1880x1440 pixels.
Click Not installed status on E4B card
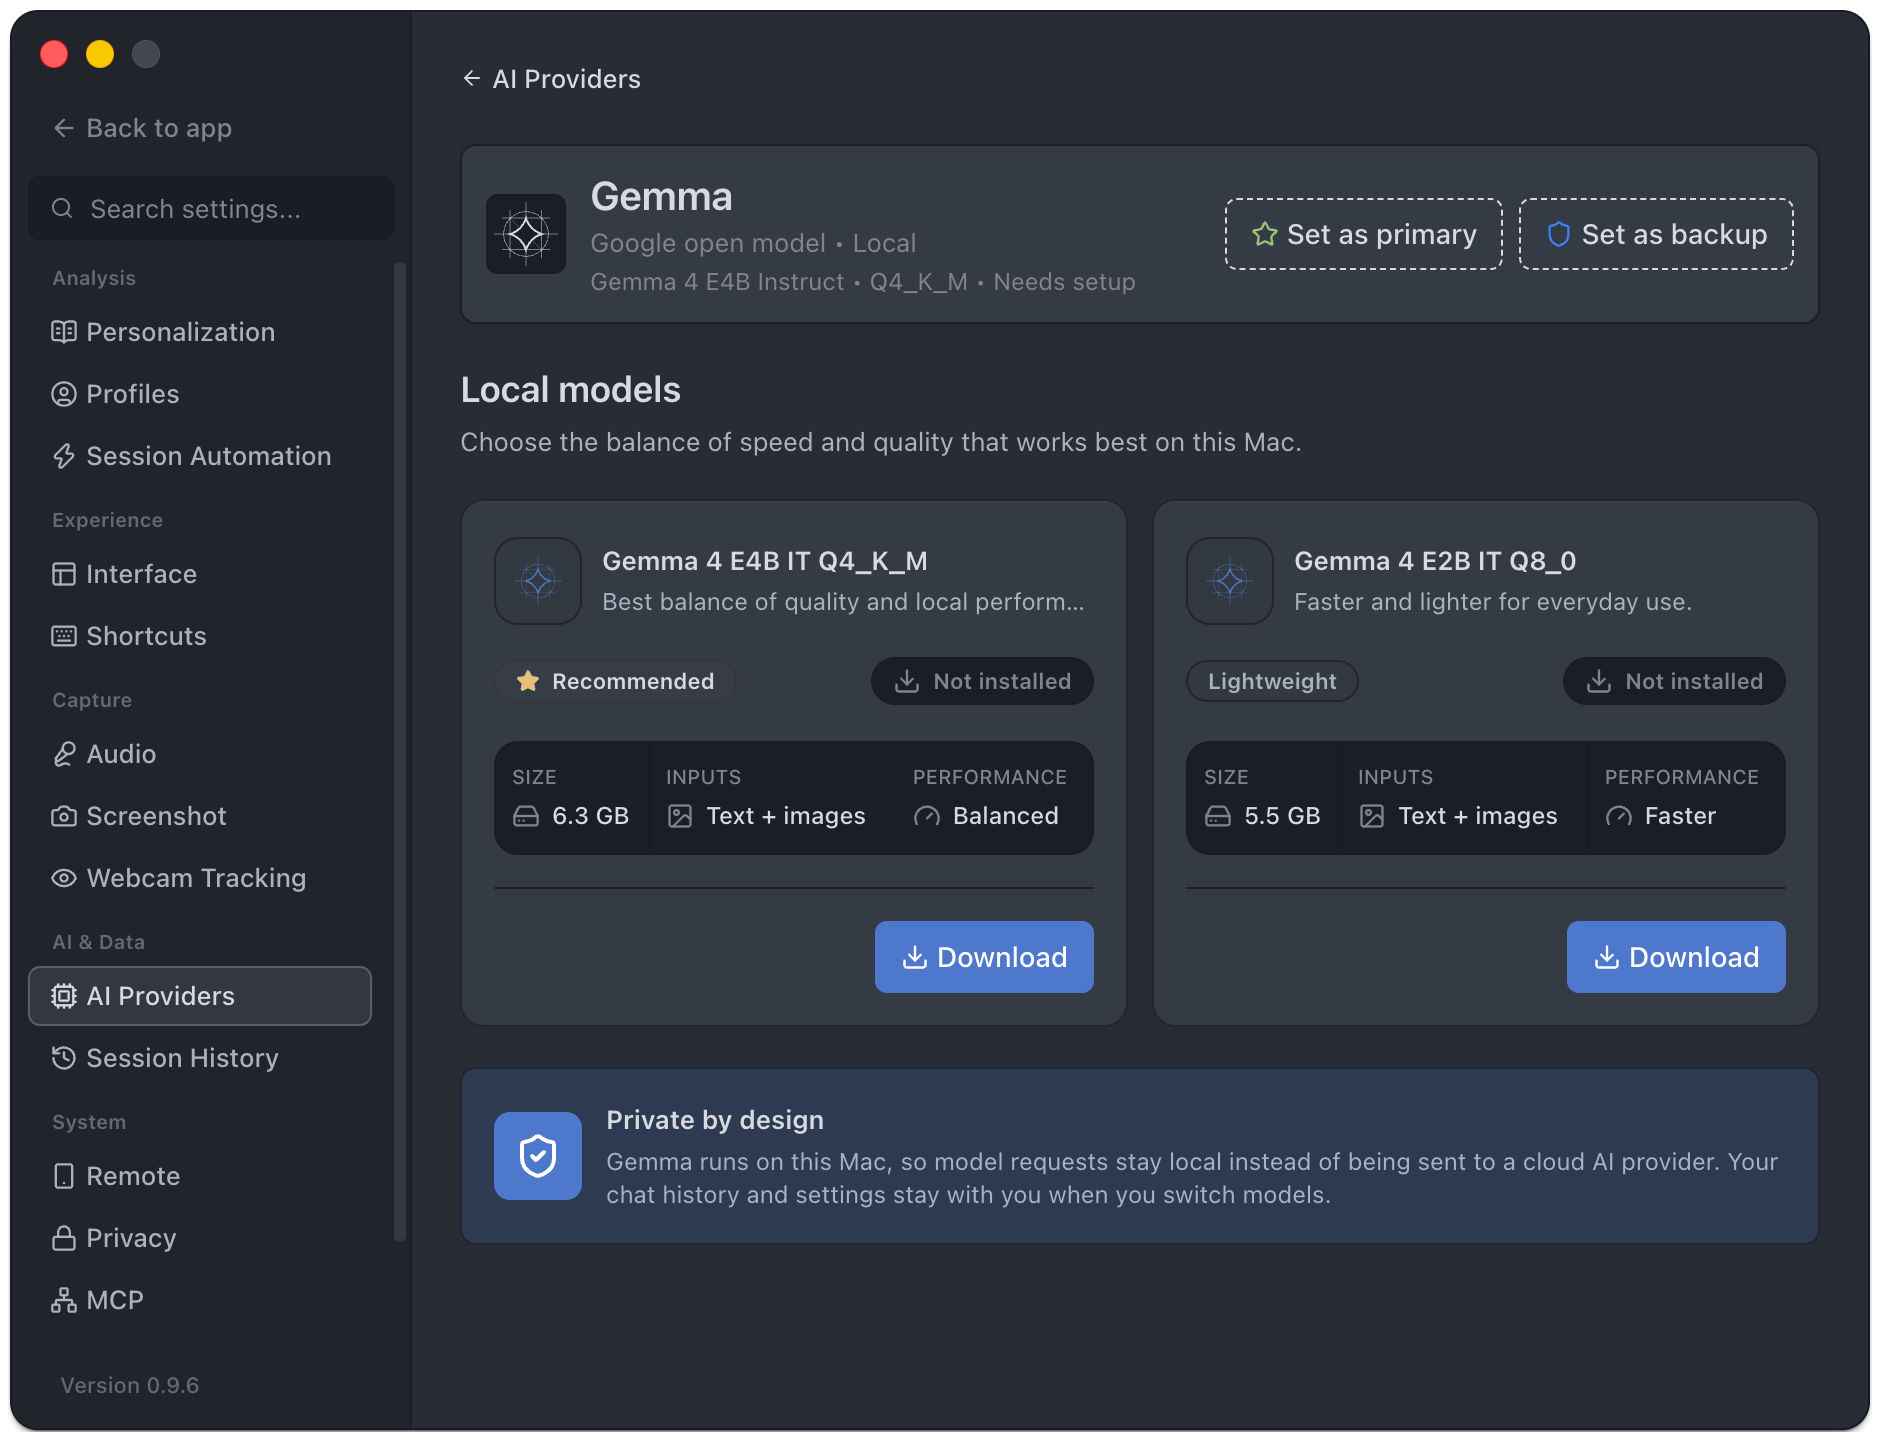pyautogui.click(x=982, y=681)
